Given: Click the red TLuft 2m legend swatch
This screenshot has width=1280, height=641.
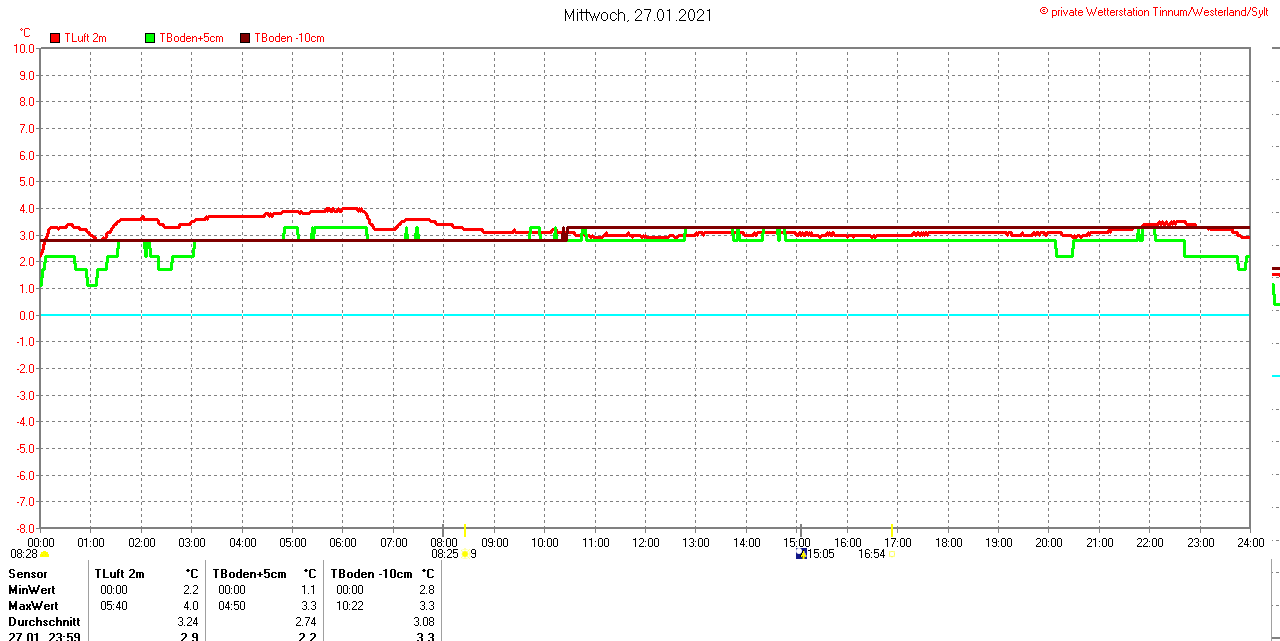Looking at the screenshot, I should click(x=56, y=38).
